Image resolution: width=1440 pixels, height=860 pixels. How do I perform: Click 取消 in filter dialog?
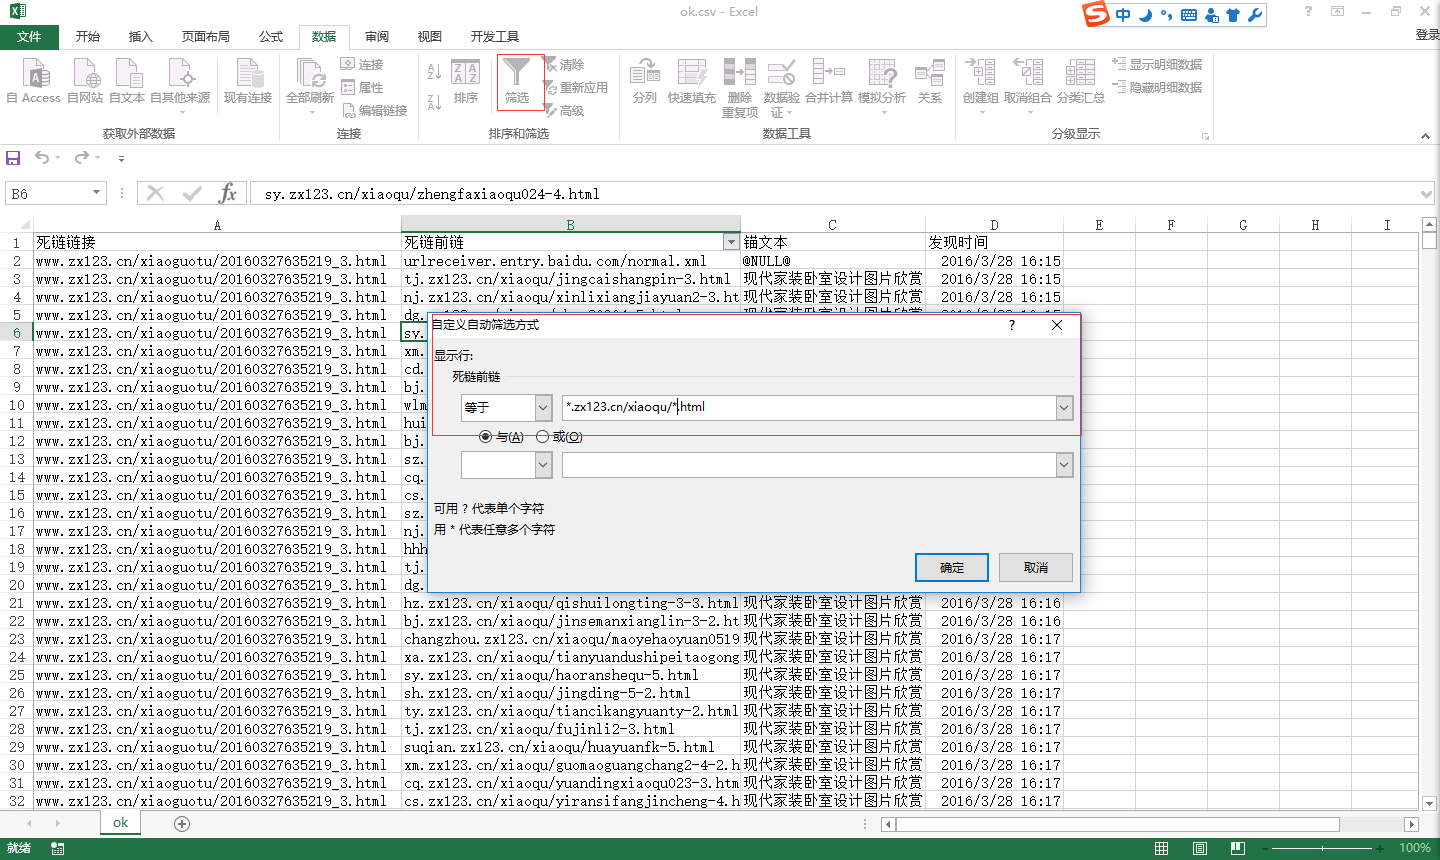(1036, 568)
